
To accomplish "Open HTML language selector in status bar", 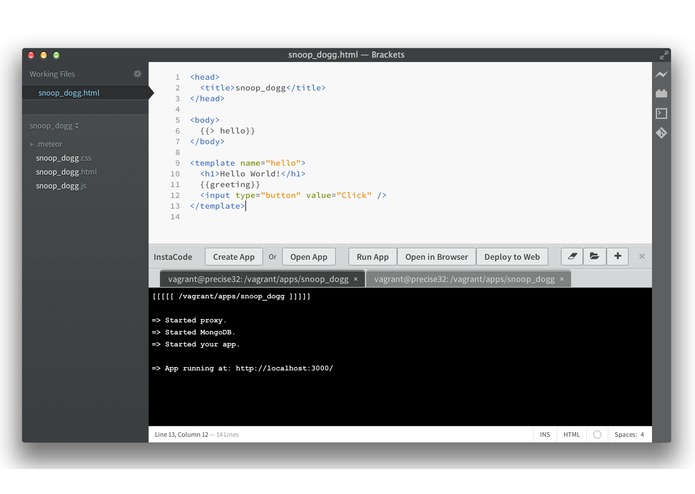I will [x=571, y=435].
